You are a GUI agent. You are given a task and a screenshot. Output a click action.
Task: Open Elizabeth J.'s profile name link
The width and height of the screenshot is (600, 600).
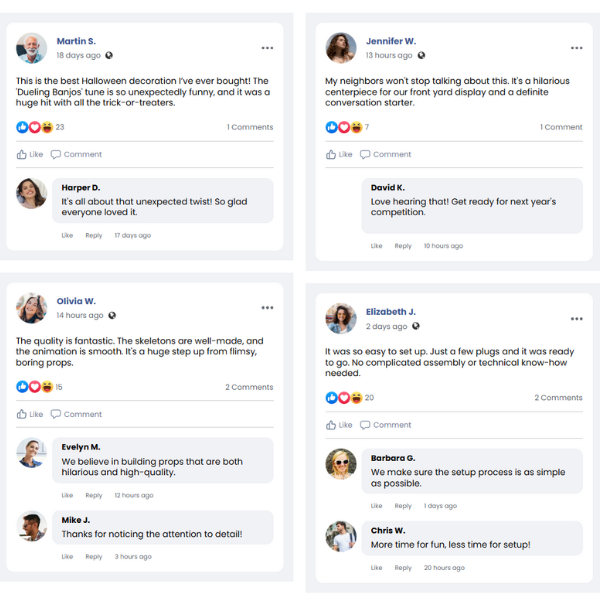pyautogui.click(x=391, y=312)
